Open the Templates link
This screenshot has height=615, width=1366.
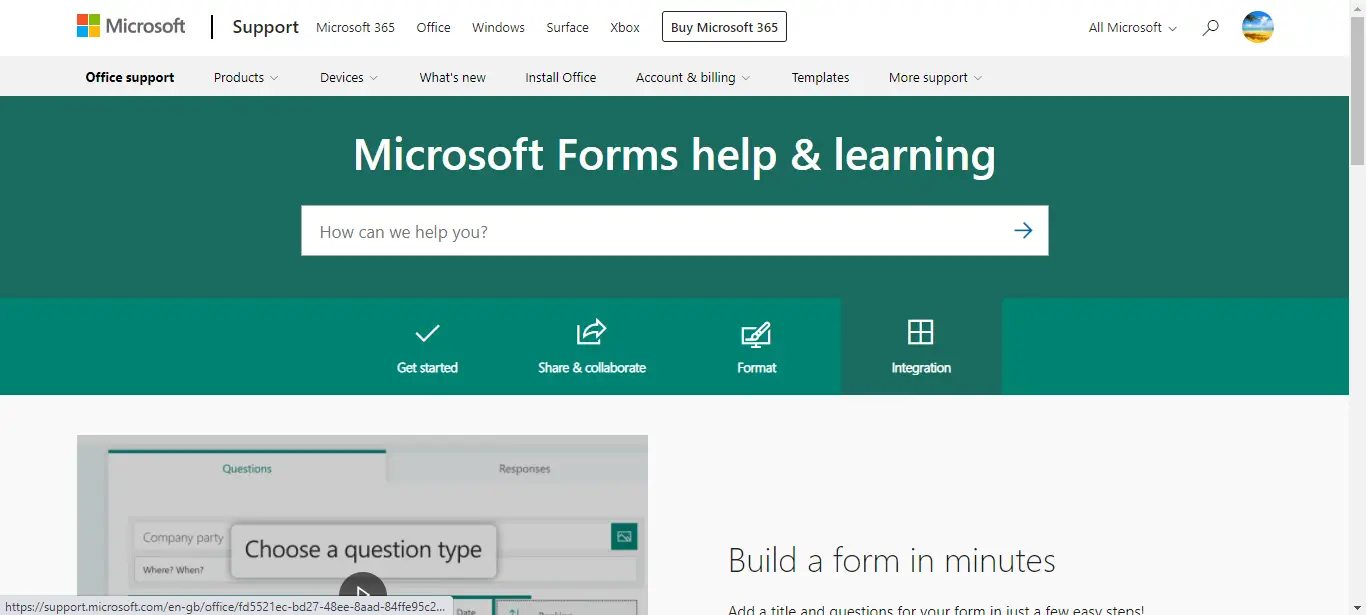click(821, 78)
